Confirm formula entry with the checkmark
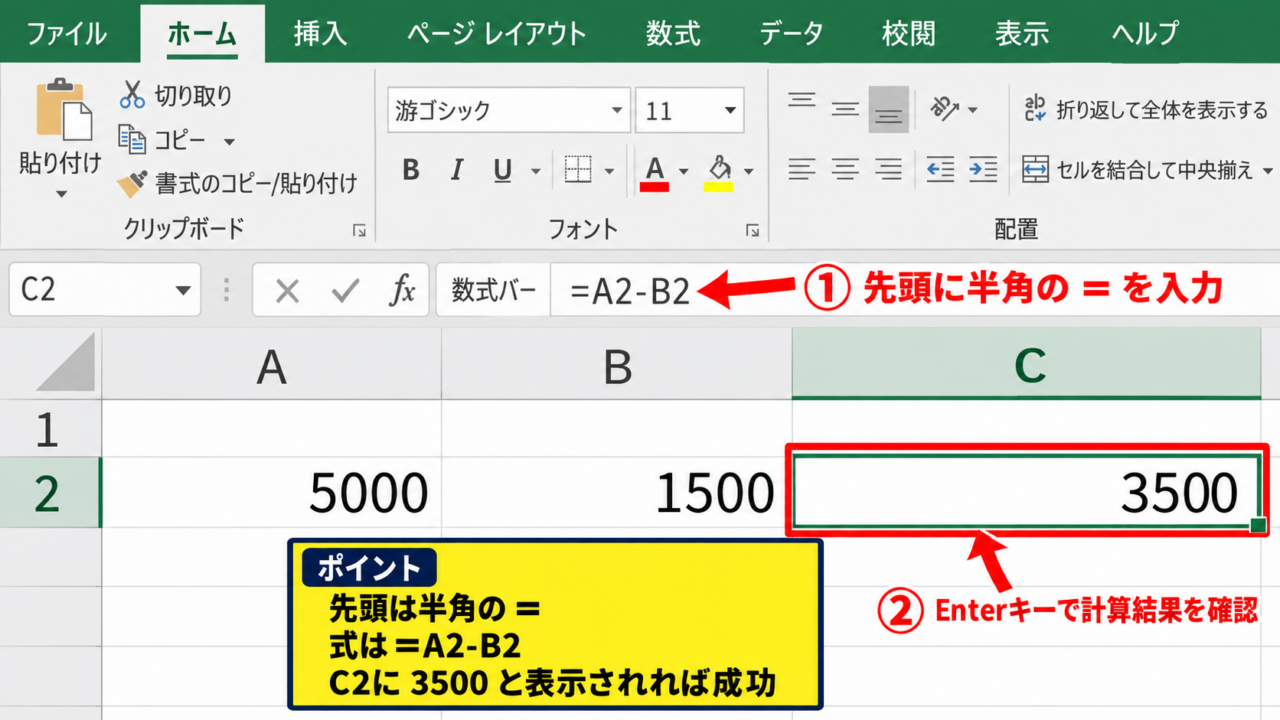 pos(346,291)
